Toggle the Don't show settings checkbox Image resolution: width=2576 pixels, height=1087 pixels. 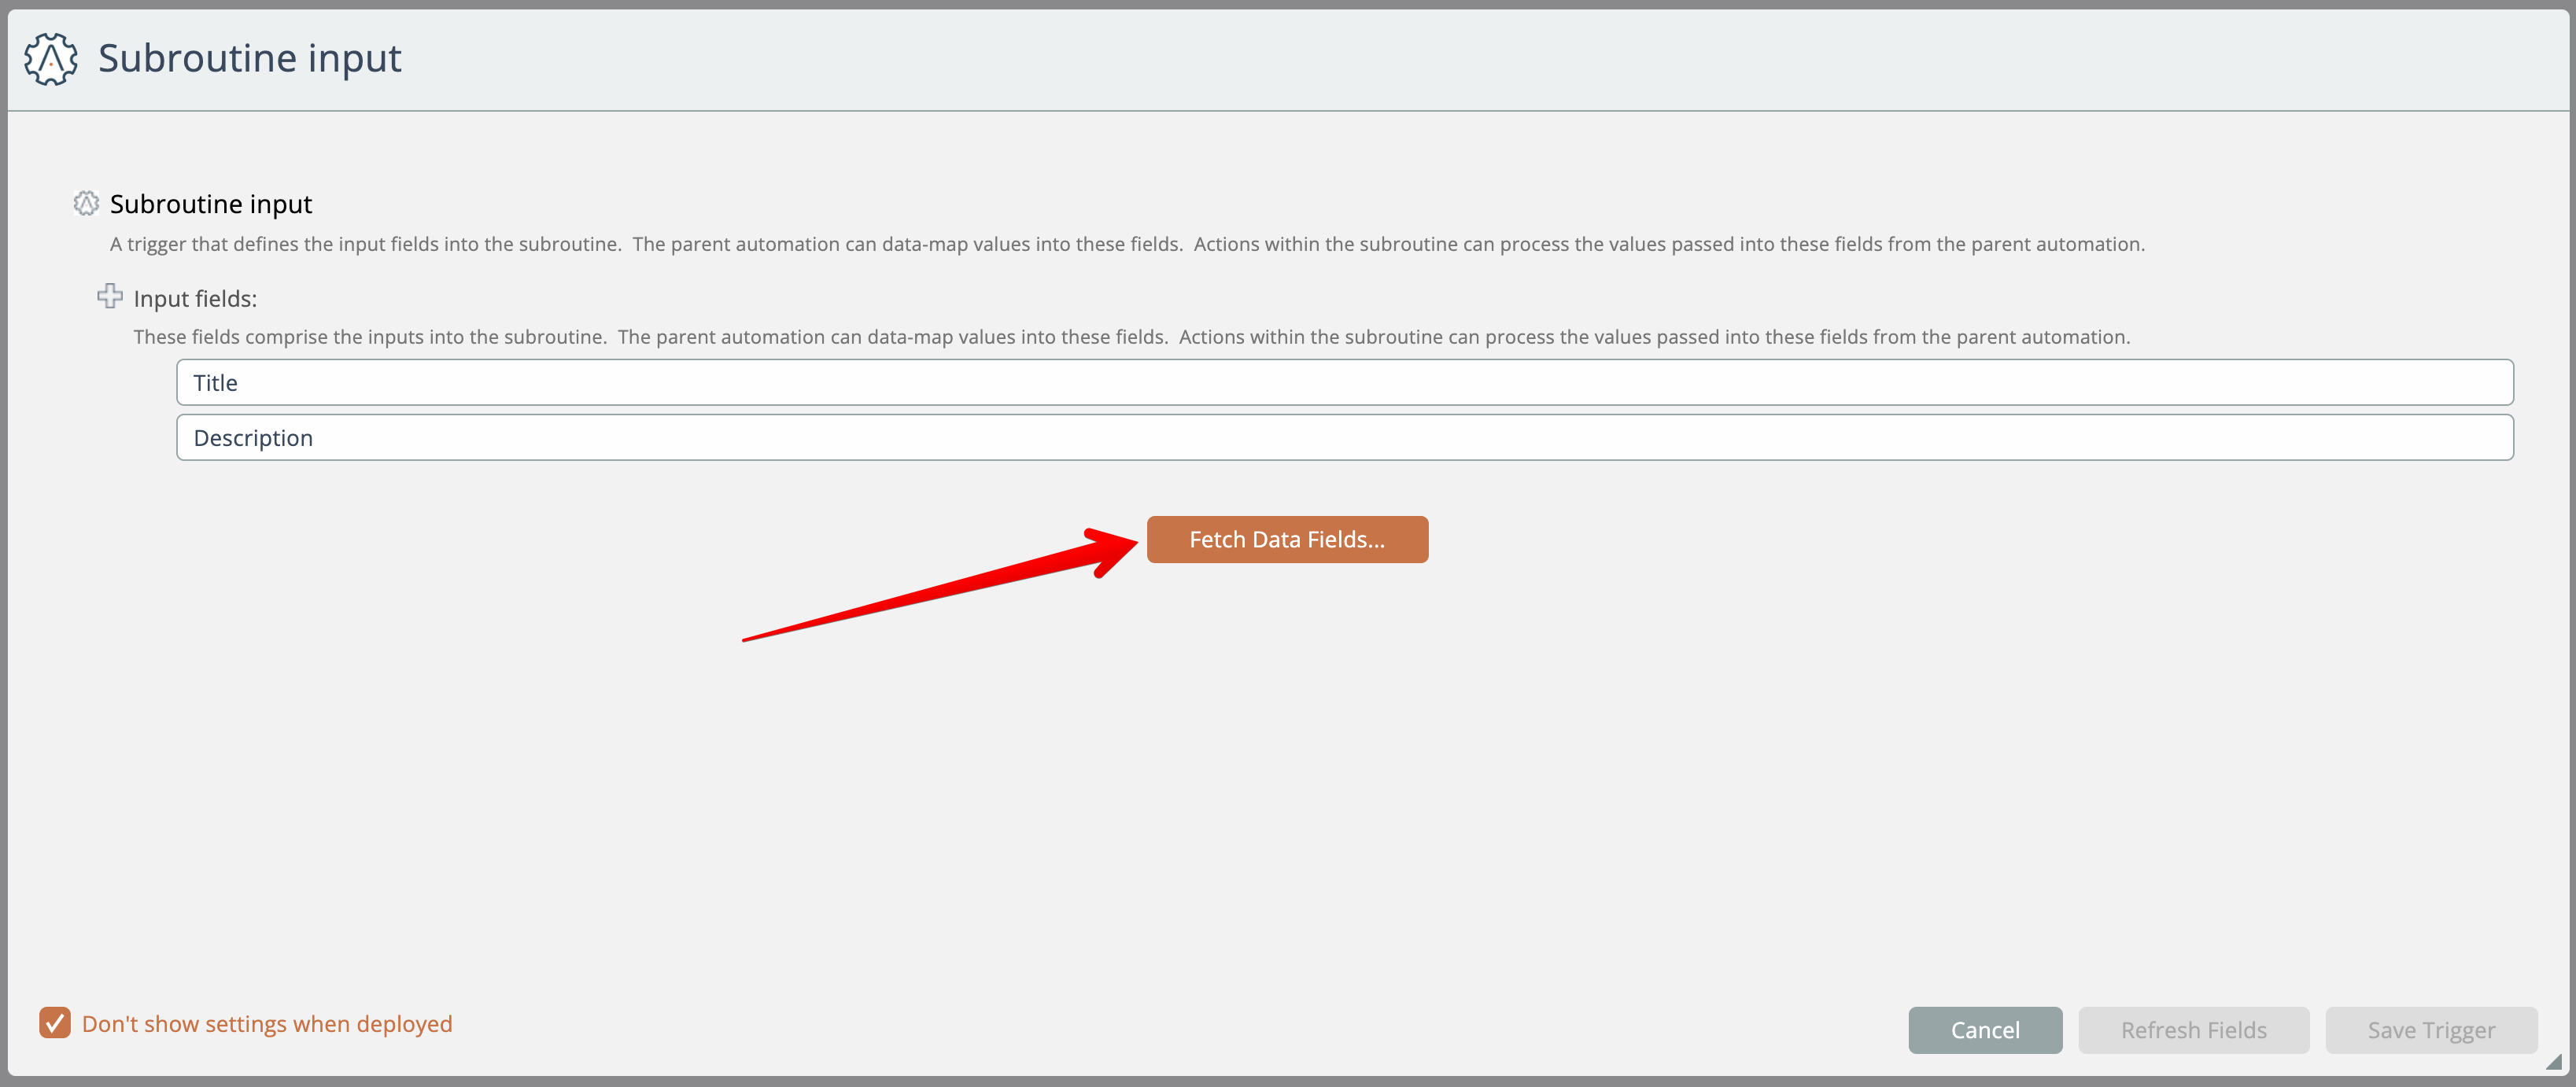pos(55,1023)
